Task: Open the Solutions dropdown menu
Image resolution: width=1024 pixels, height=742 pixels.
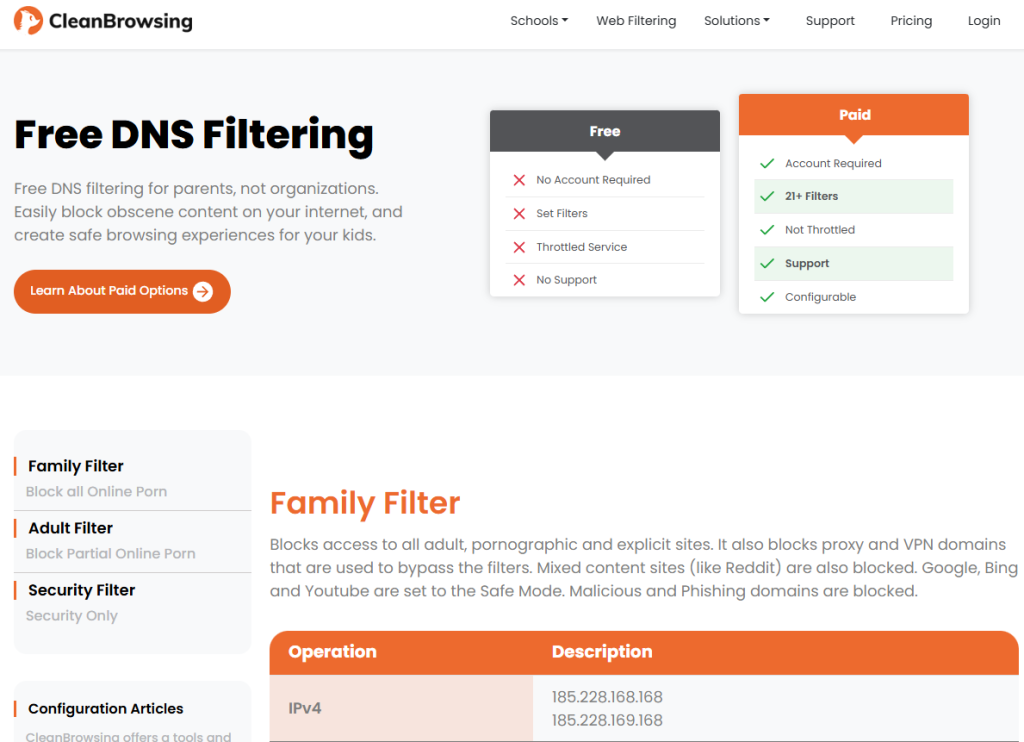Action: pyautogui.click(x=737, y=20)
